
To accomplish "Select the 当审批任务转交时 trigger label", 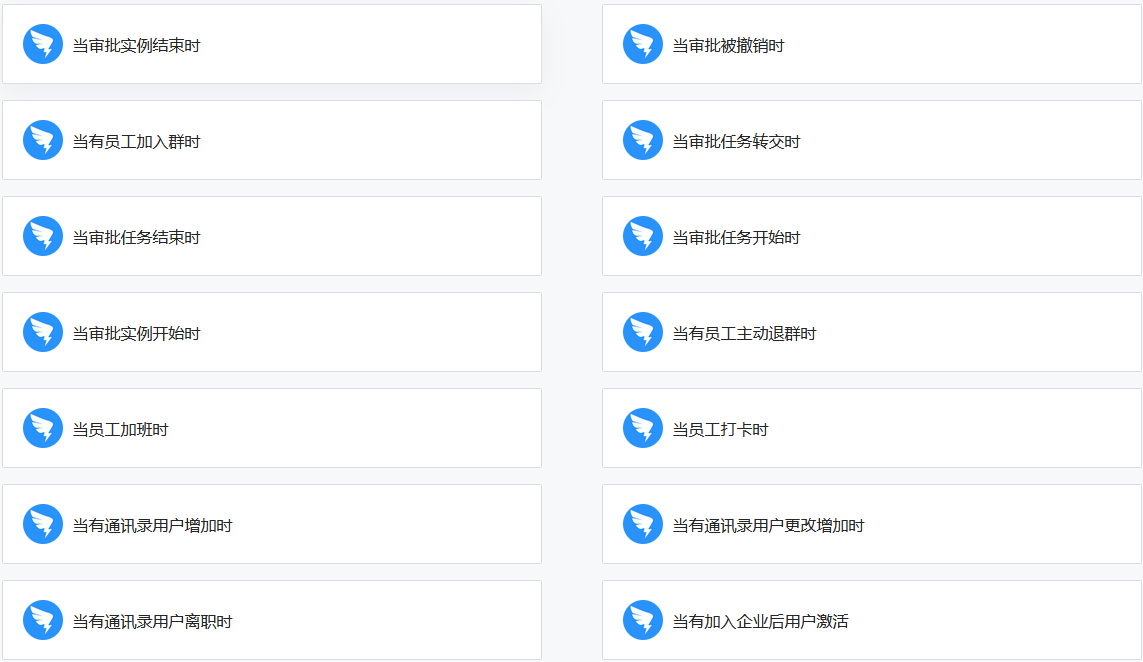I will pyautogui.click(x=736, y=142).
